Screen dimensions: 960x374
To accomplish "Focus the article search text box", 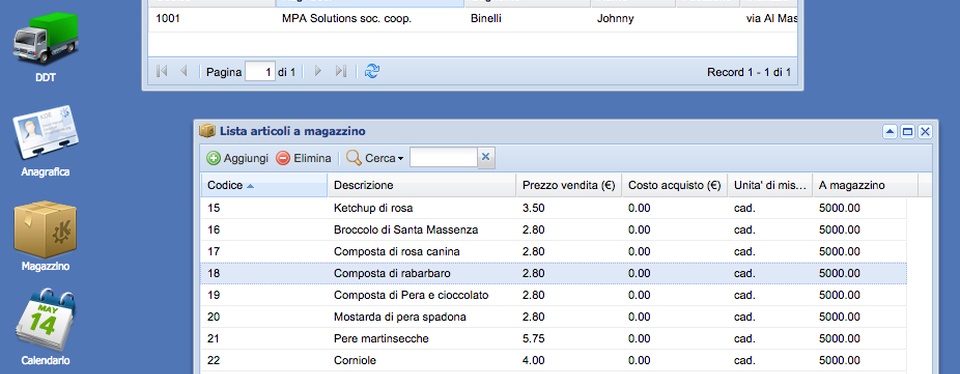I will pyautogui.click(x=443, y=158).
